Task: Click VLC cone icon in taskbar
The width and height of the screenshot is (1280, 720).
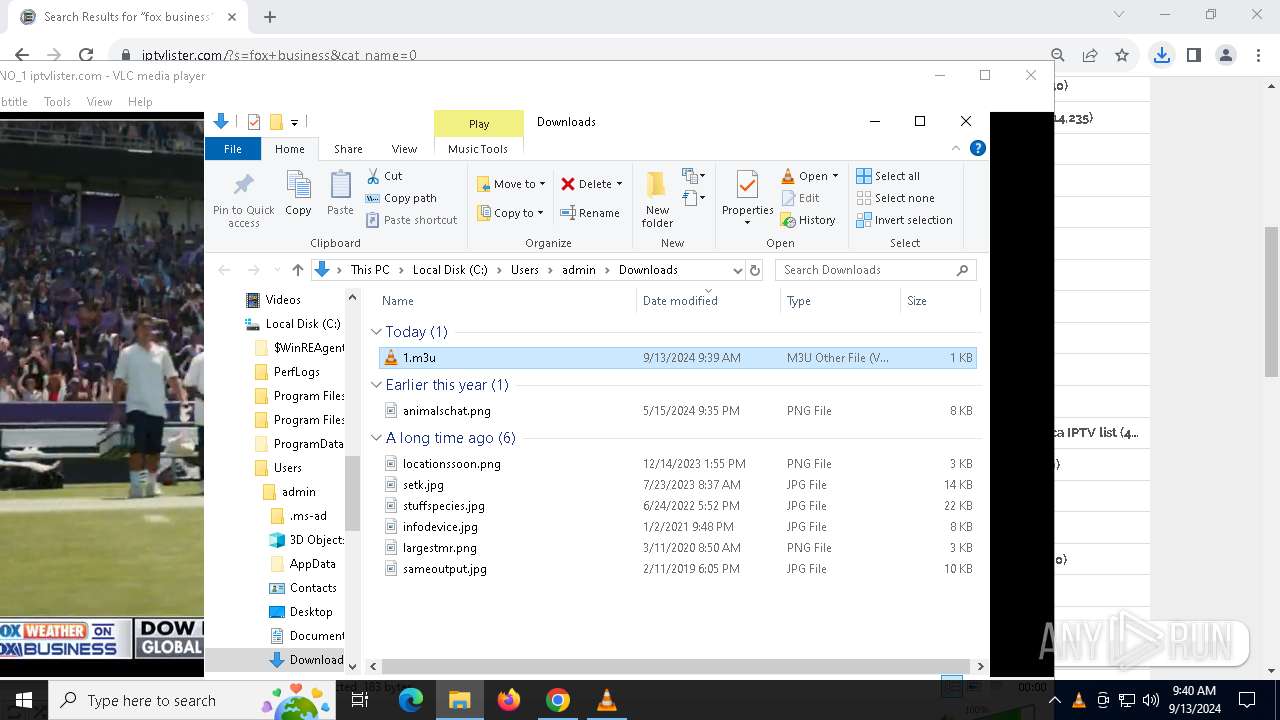Action: click(x=606, y=700)
